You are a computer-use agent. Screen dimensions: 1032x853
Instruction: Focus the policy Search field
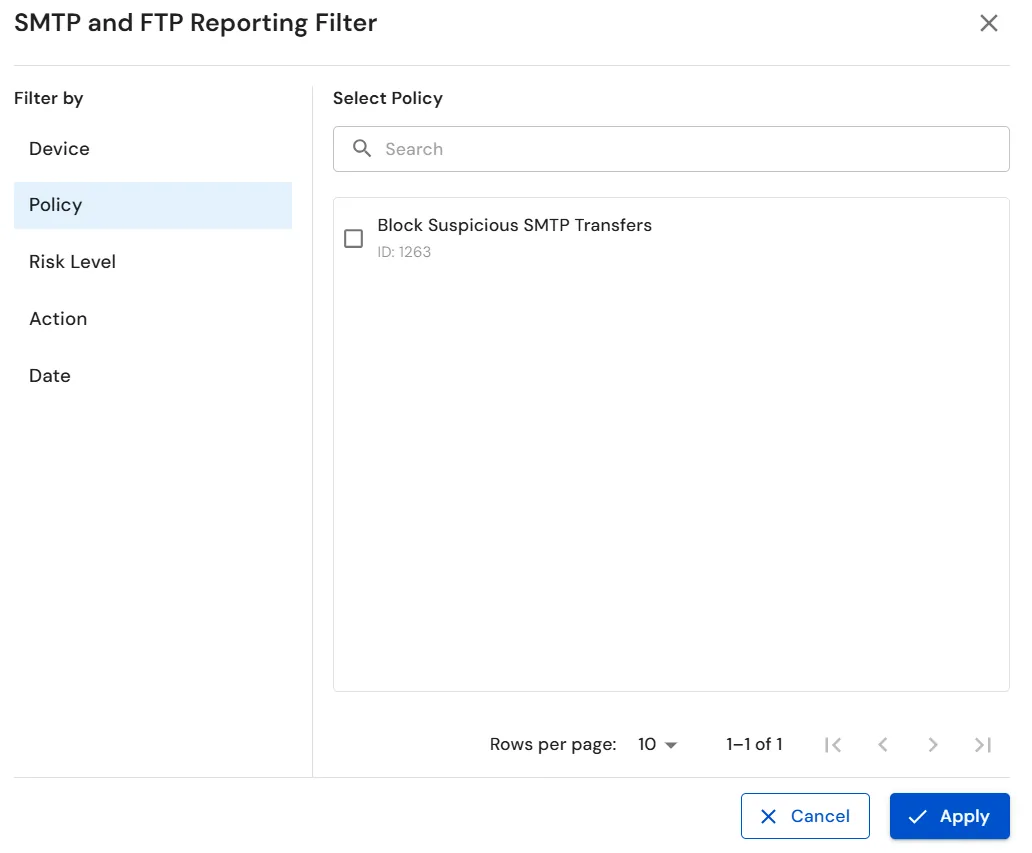pyautogui.click(x=671, y=149)
